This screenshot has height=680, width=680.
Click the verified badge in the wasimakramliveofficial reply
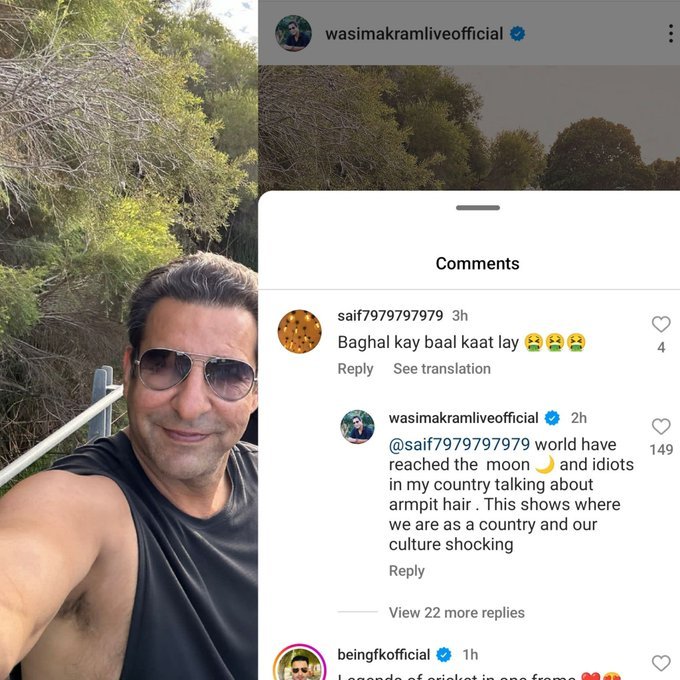pyautogui.click(x=551, y=418)
